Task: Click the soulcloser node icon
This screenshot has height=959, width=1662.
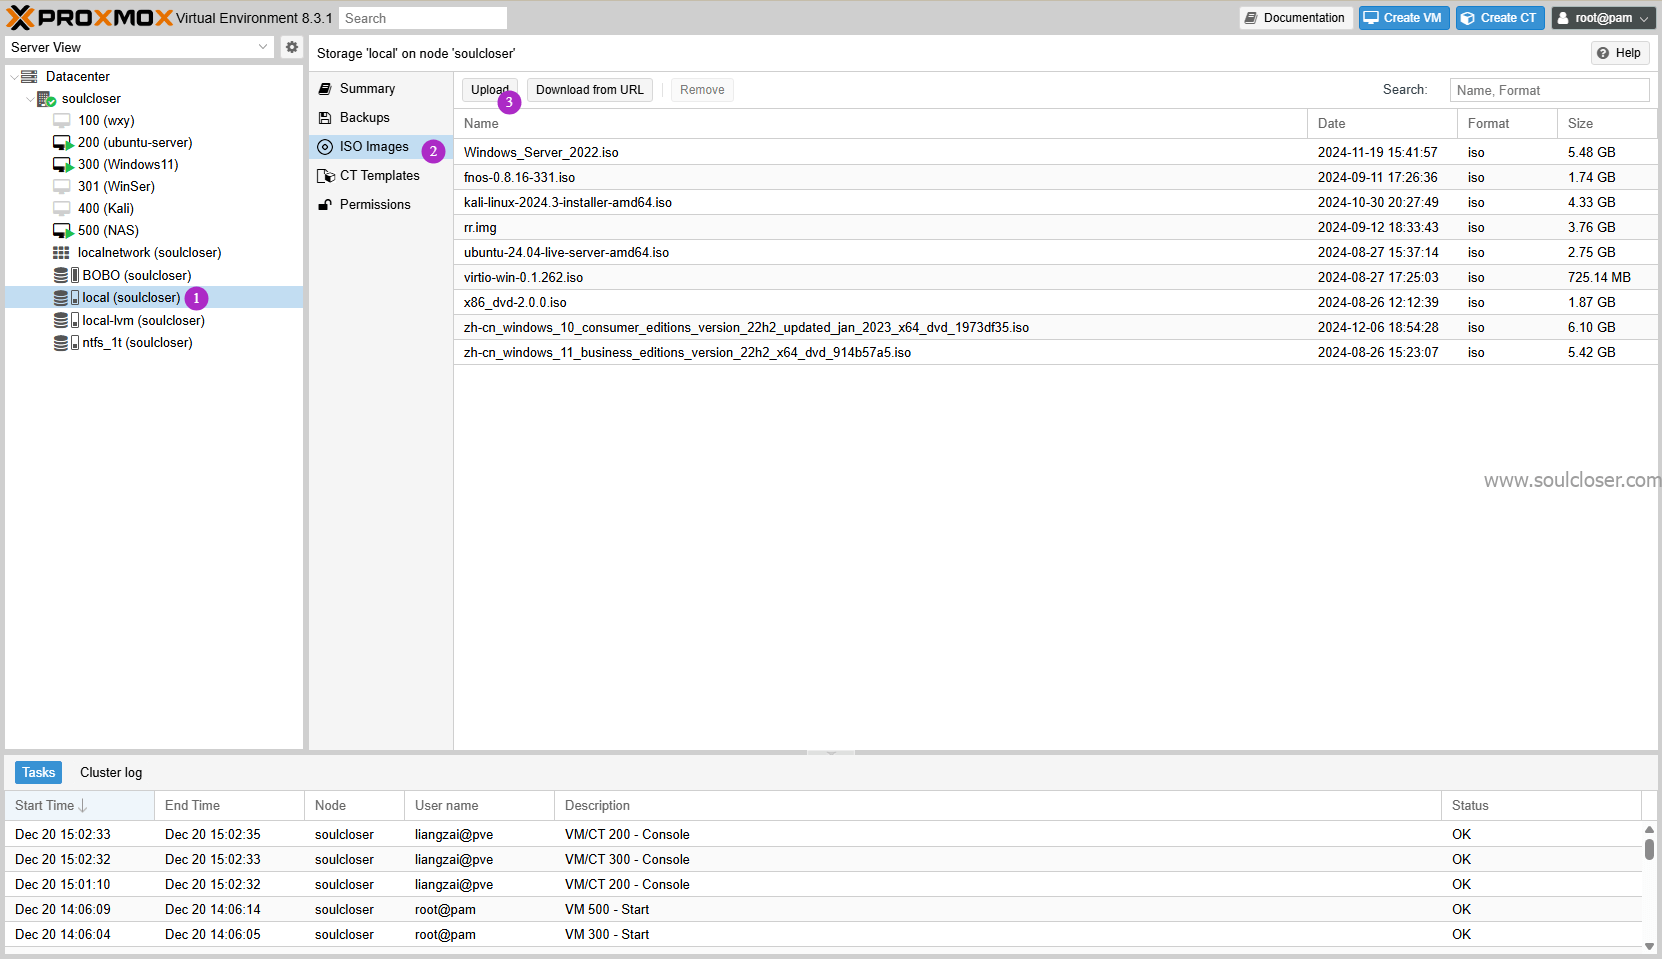Action: coord(46,99)
